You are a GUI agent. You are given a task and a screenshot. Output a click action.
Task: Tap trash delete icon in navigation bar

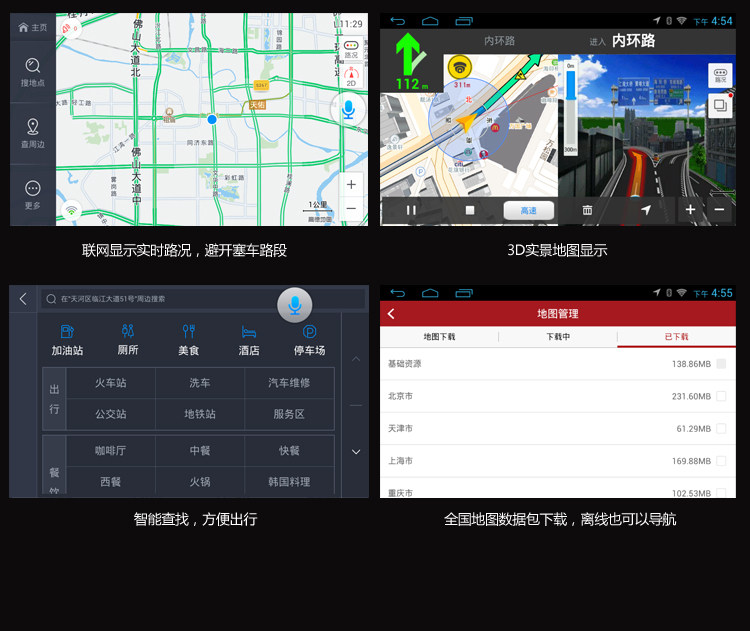[587, 210]
